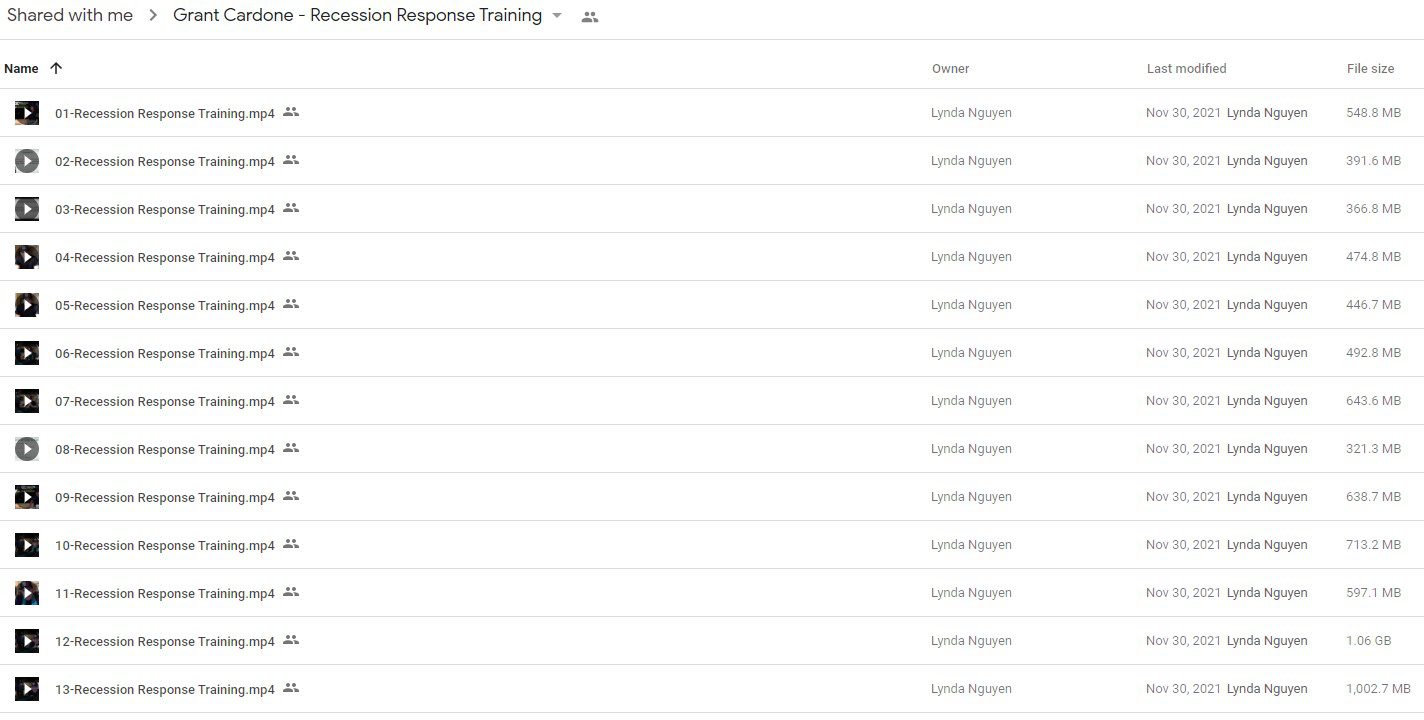Click shared people icon beside 04-Recession Response Training.mp4
This screenshot has height=720, width=1424.
pos(291,256)
